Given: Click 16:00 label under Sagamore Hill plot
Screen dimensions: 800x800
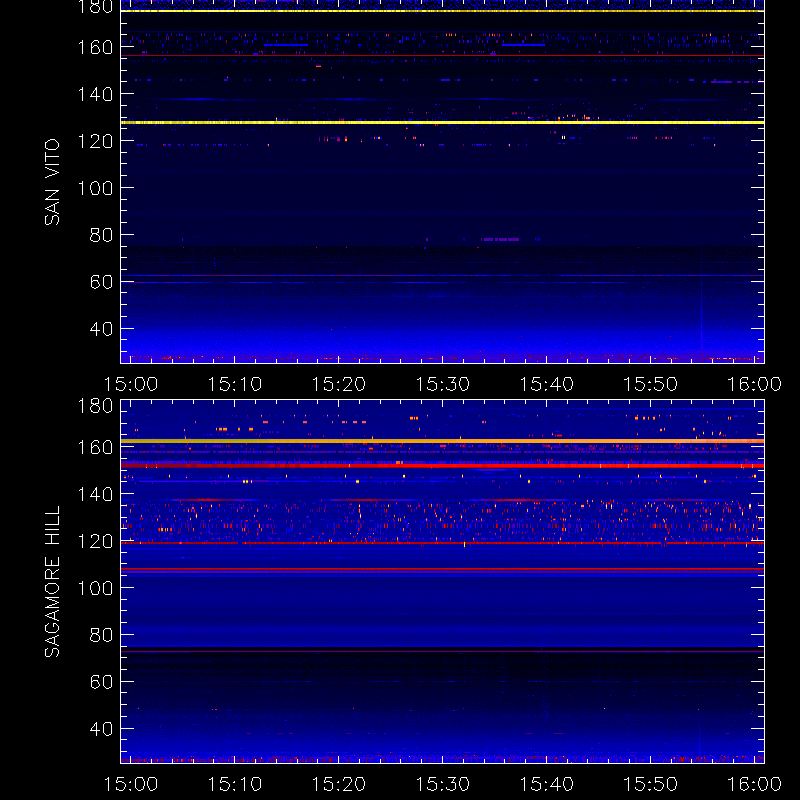Looking at the screenshot, I should click(x=754, y=784).
